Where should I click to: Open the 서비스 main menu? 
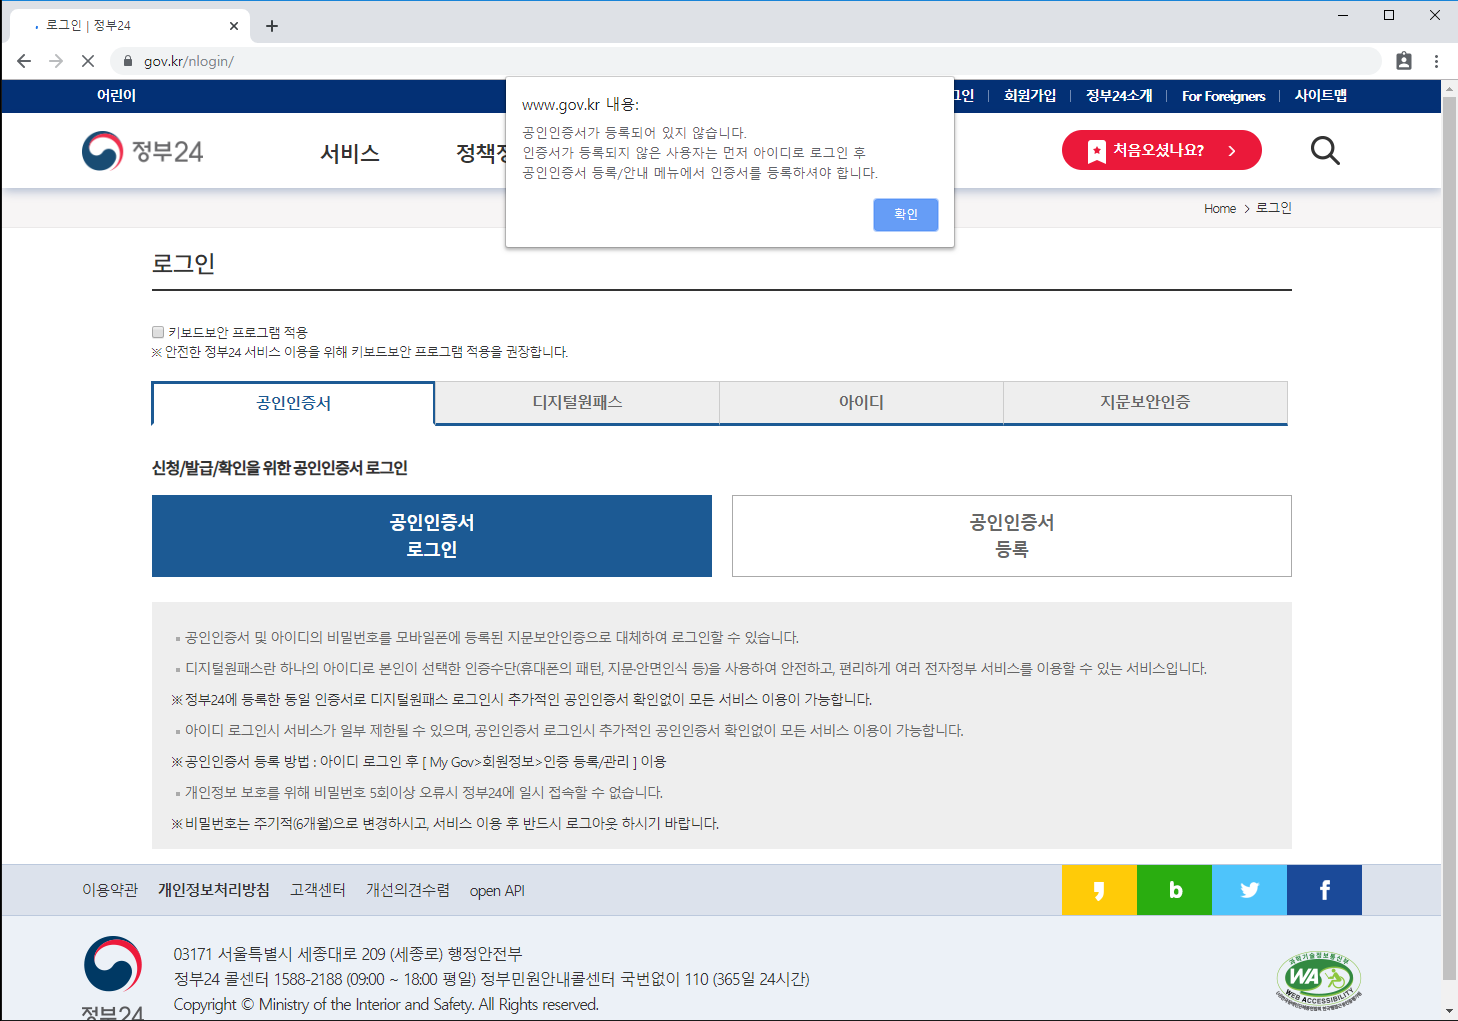(350, 153)
